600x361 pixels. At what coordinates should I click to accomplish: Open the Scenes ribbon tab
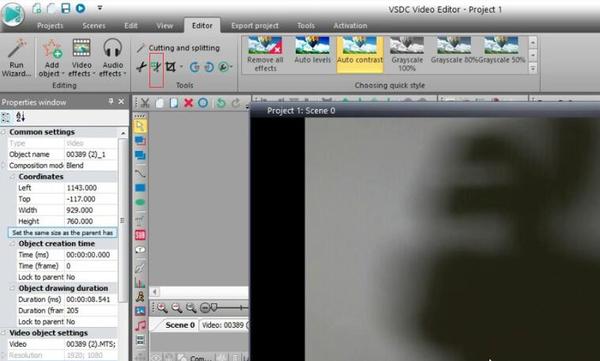pos(94,26)
